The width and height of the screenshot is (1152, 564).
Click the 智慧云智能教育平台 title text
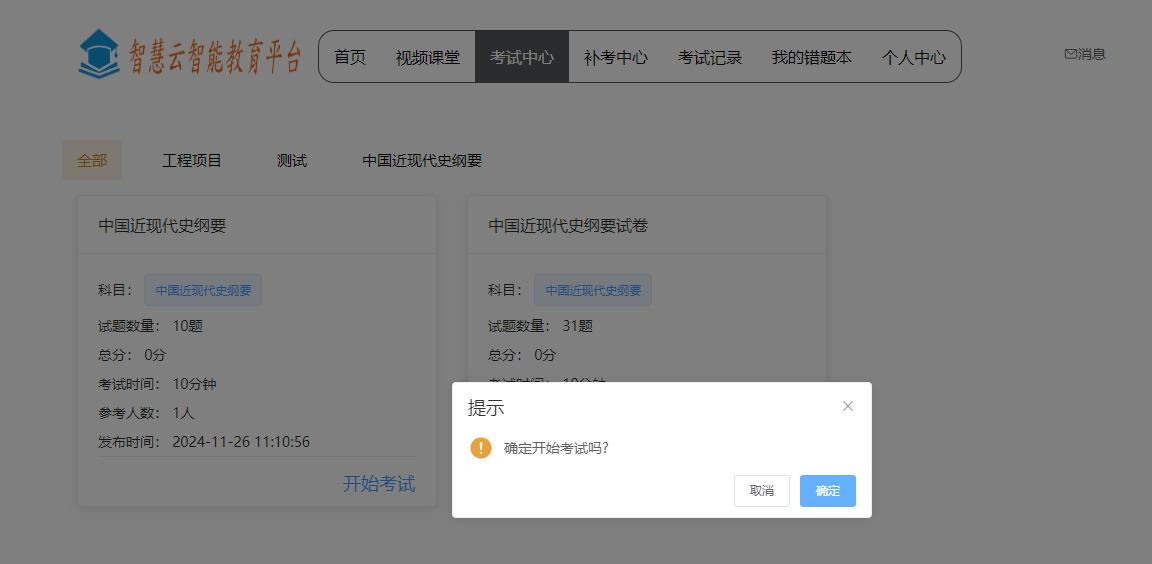click(x=215, y=57)
